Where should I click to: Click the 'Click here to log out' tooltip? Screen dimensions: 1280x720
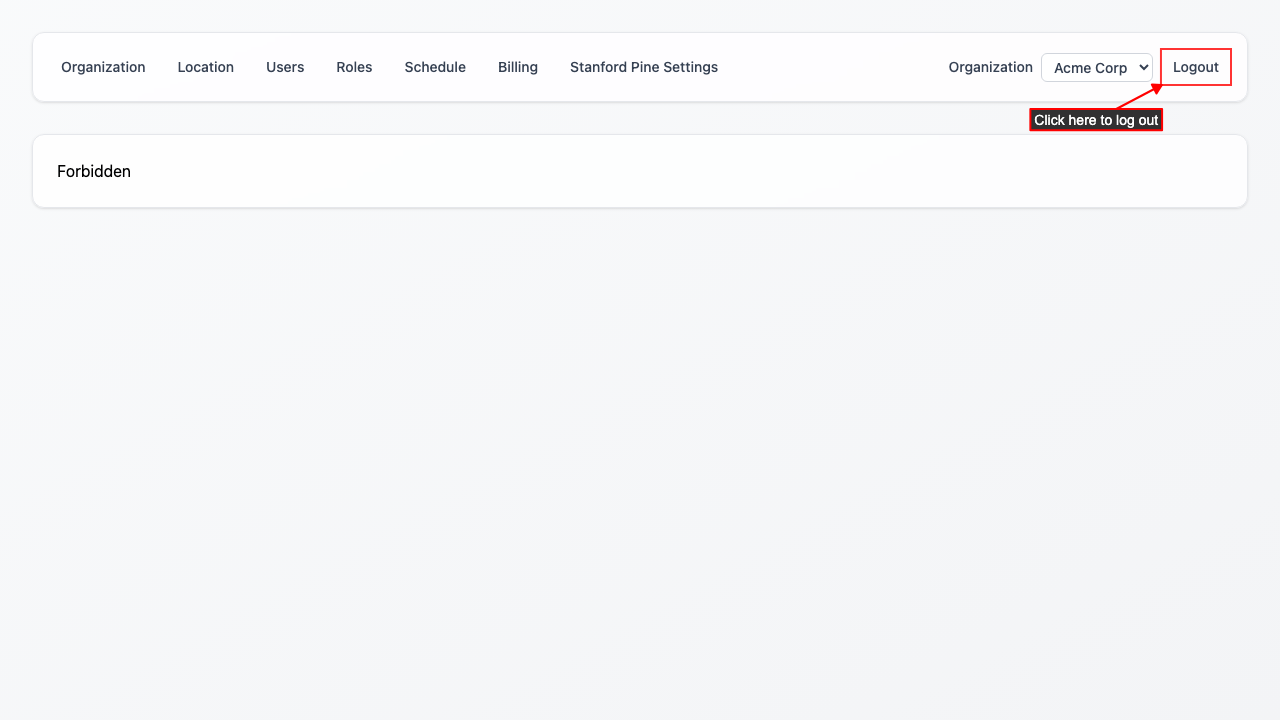1096,119
